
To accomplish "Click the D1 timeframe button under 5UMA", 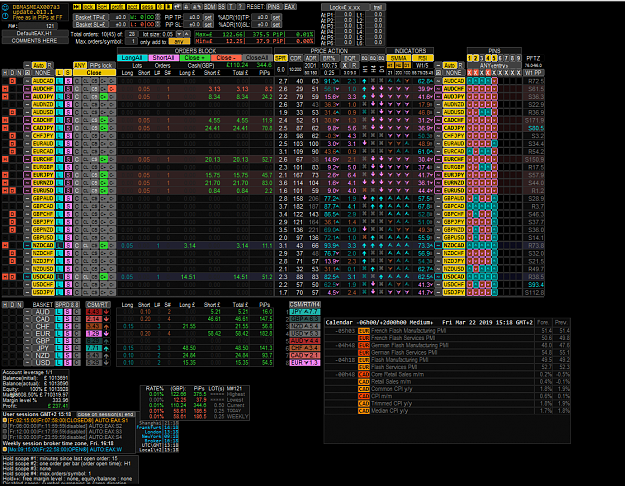I will (407, 65).
